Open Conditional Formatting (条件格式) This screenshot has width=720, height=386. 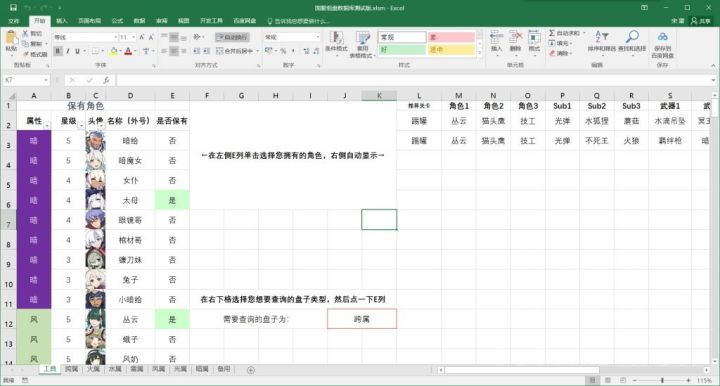pos(336,43)
